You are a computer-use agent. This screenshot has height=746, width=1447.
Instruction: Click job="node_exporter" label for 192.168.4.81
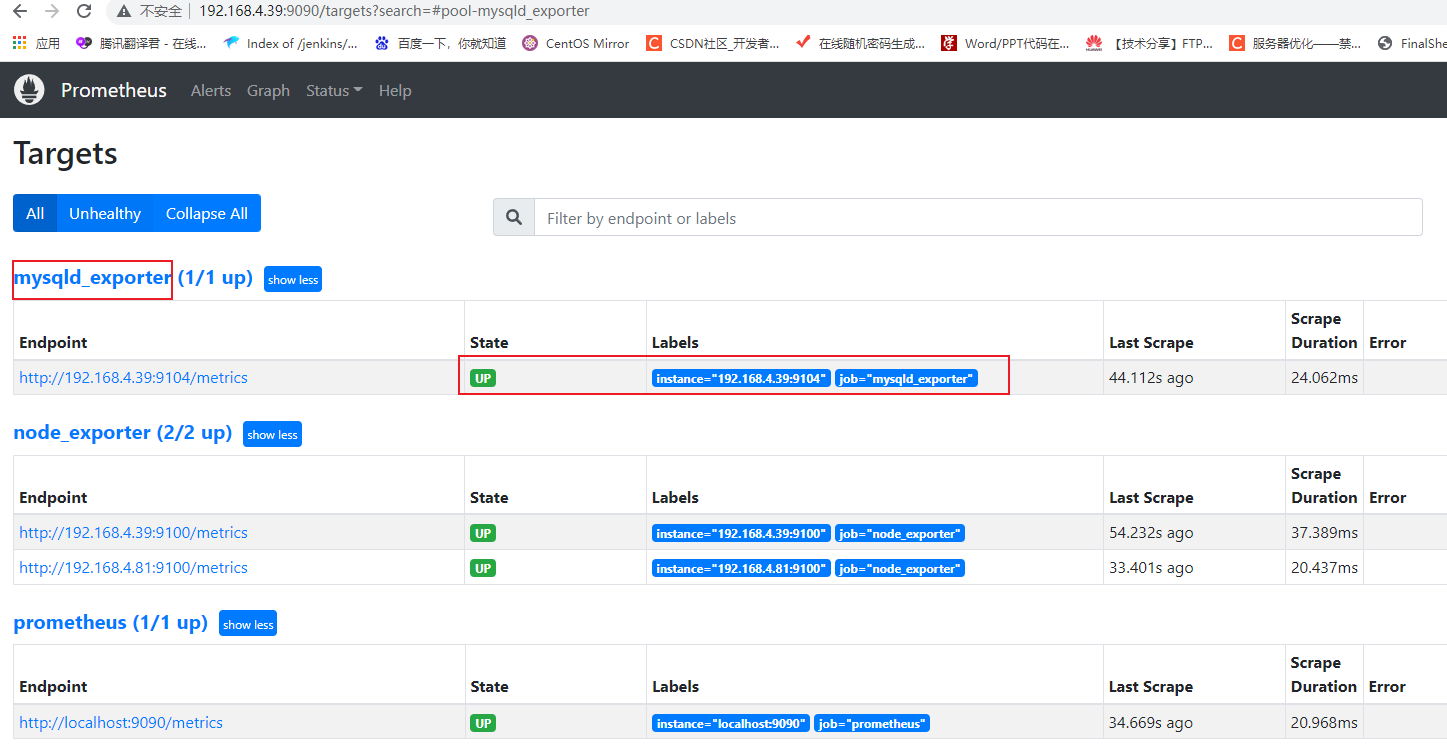pyautogui.click(x=900, y=568)
